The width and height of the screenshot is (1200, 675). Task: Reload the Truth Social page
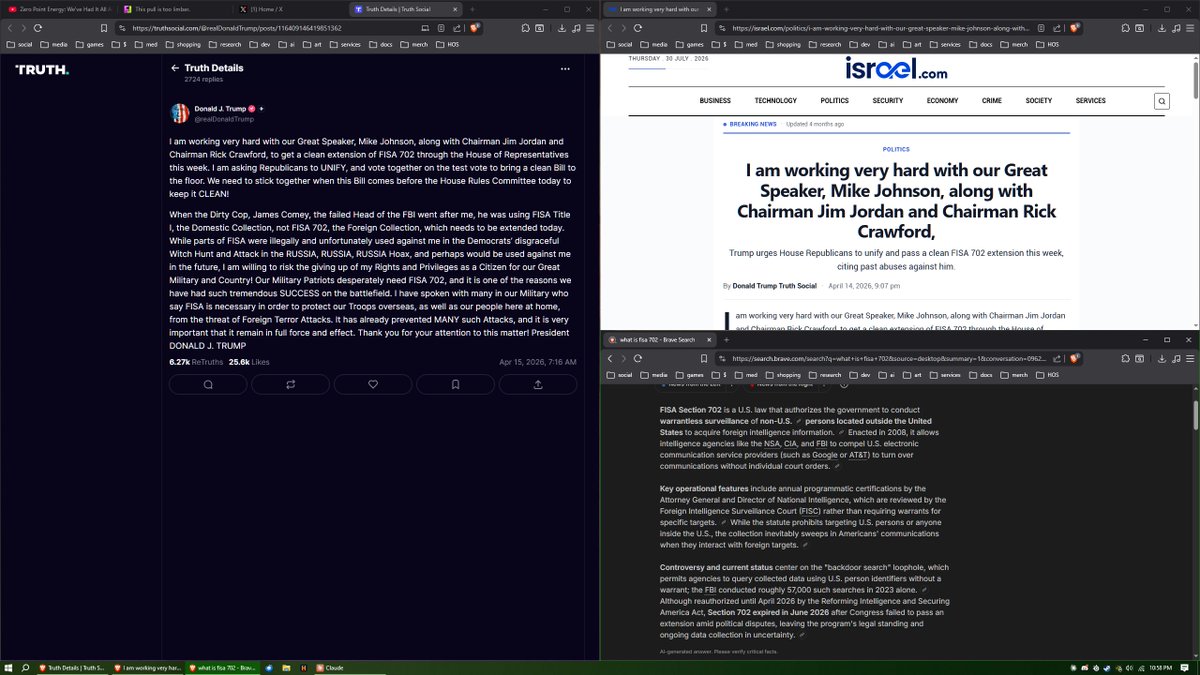click(x=38, y=28)
